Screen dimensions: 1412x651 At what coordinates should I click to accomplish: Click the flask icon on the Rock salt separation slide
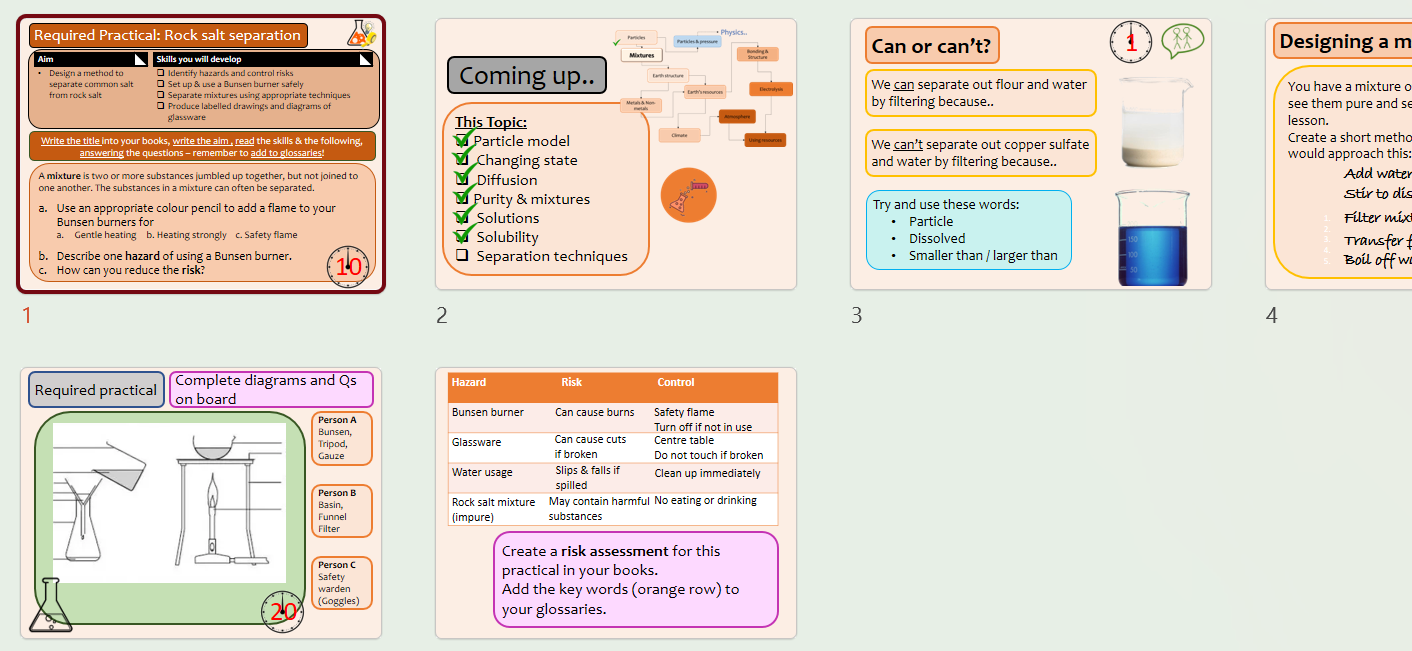361,32
